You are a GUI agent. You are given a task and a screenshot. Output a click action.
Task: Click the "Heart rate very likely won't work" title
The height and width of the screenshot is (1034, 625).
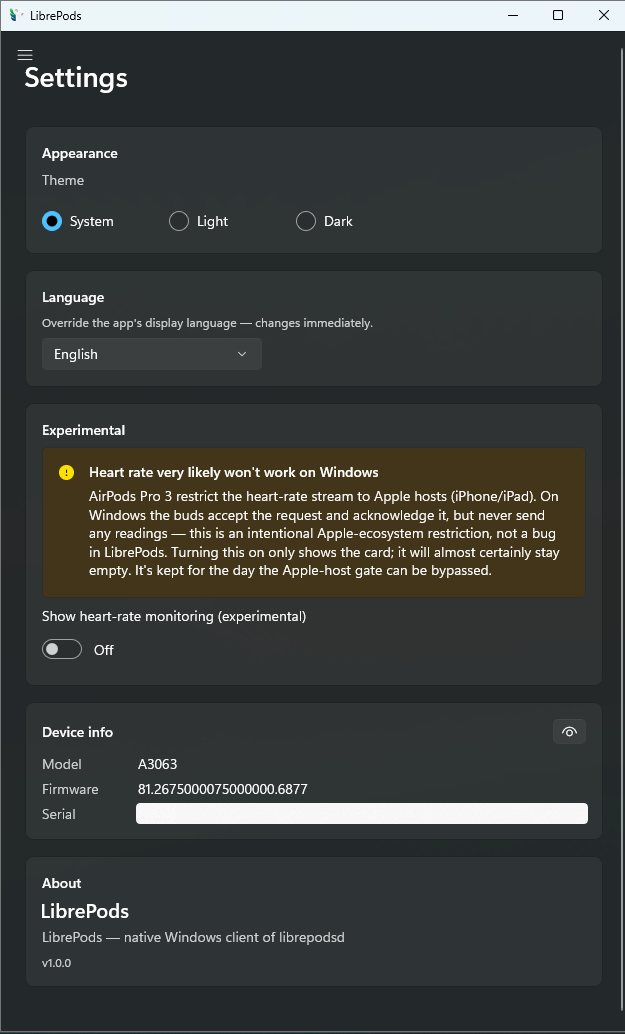[x=234, y=472]
